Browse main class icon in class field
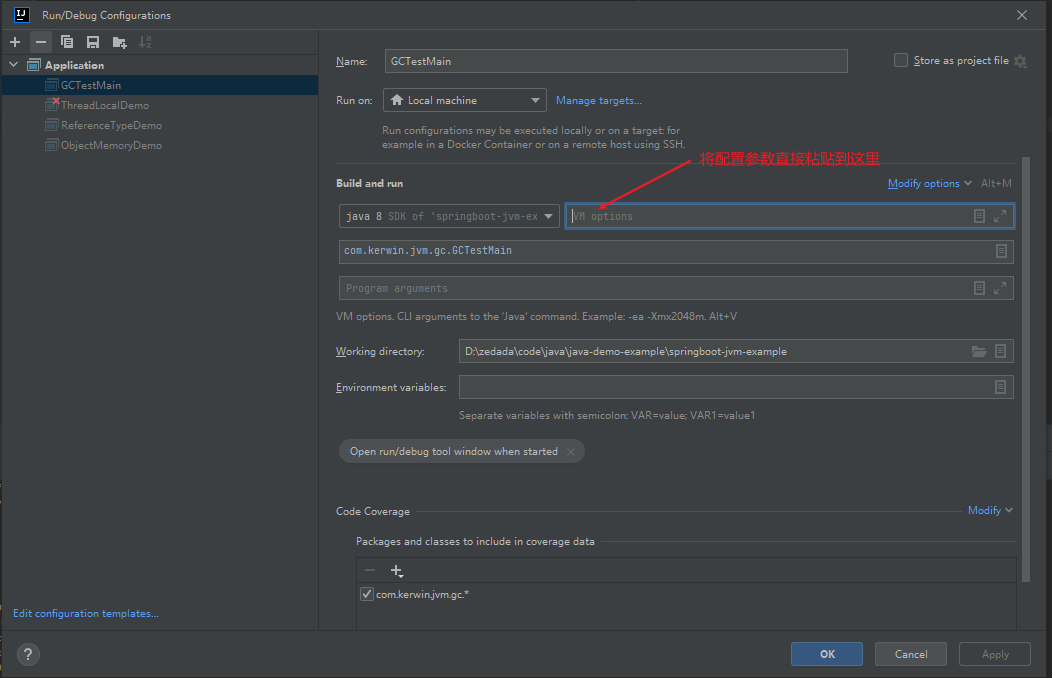1052x678 pixels. pos(1001,251)
